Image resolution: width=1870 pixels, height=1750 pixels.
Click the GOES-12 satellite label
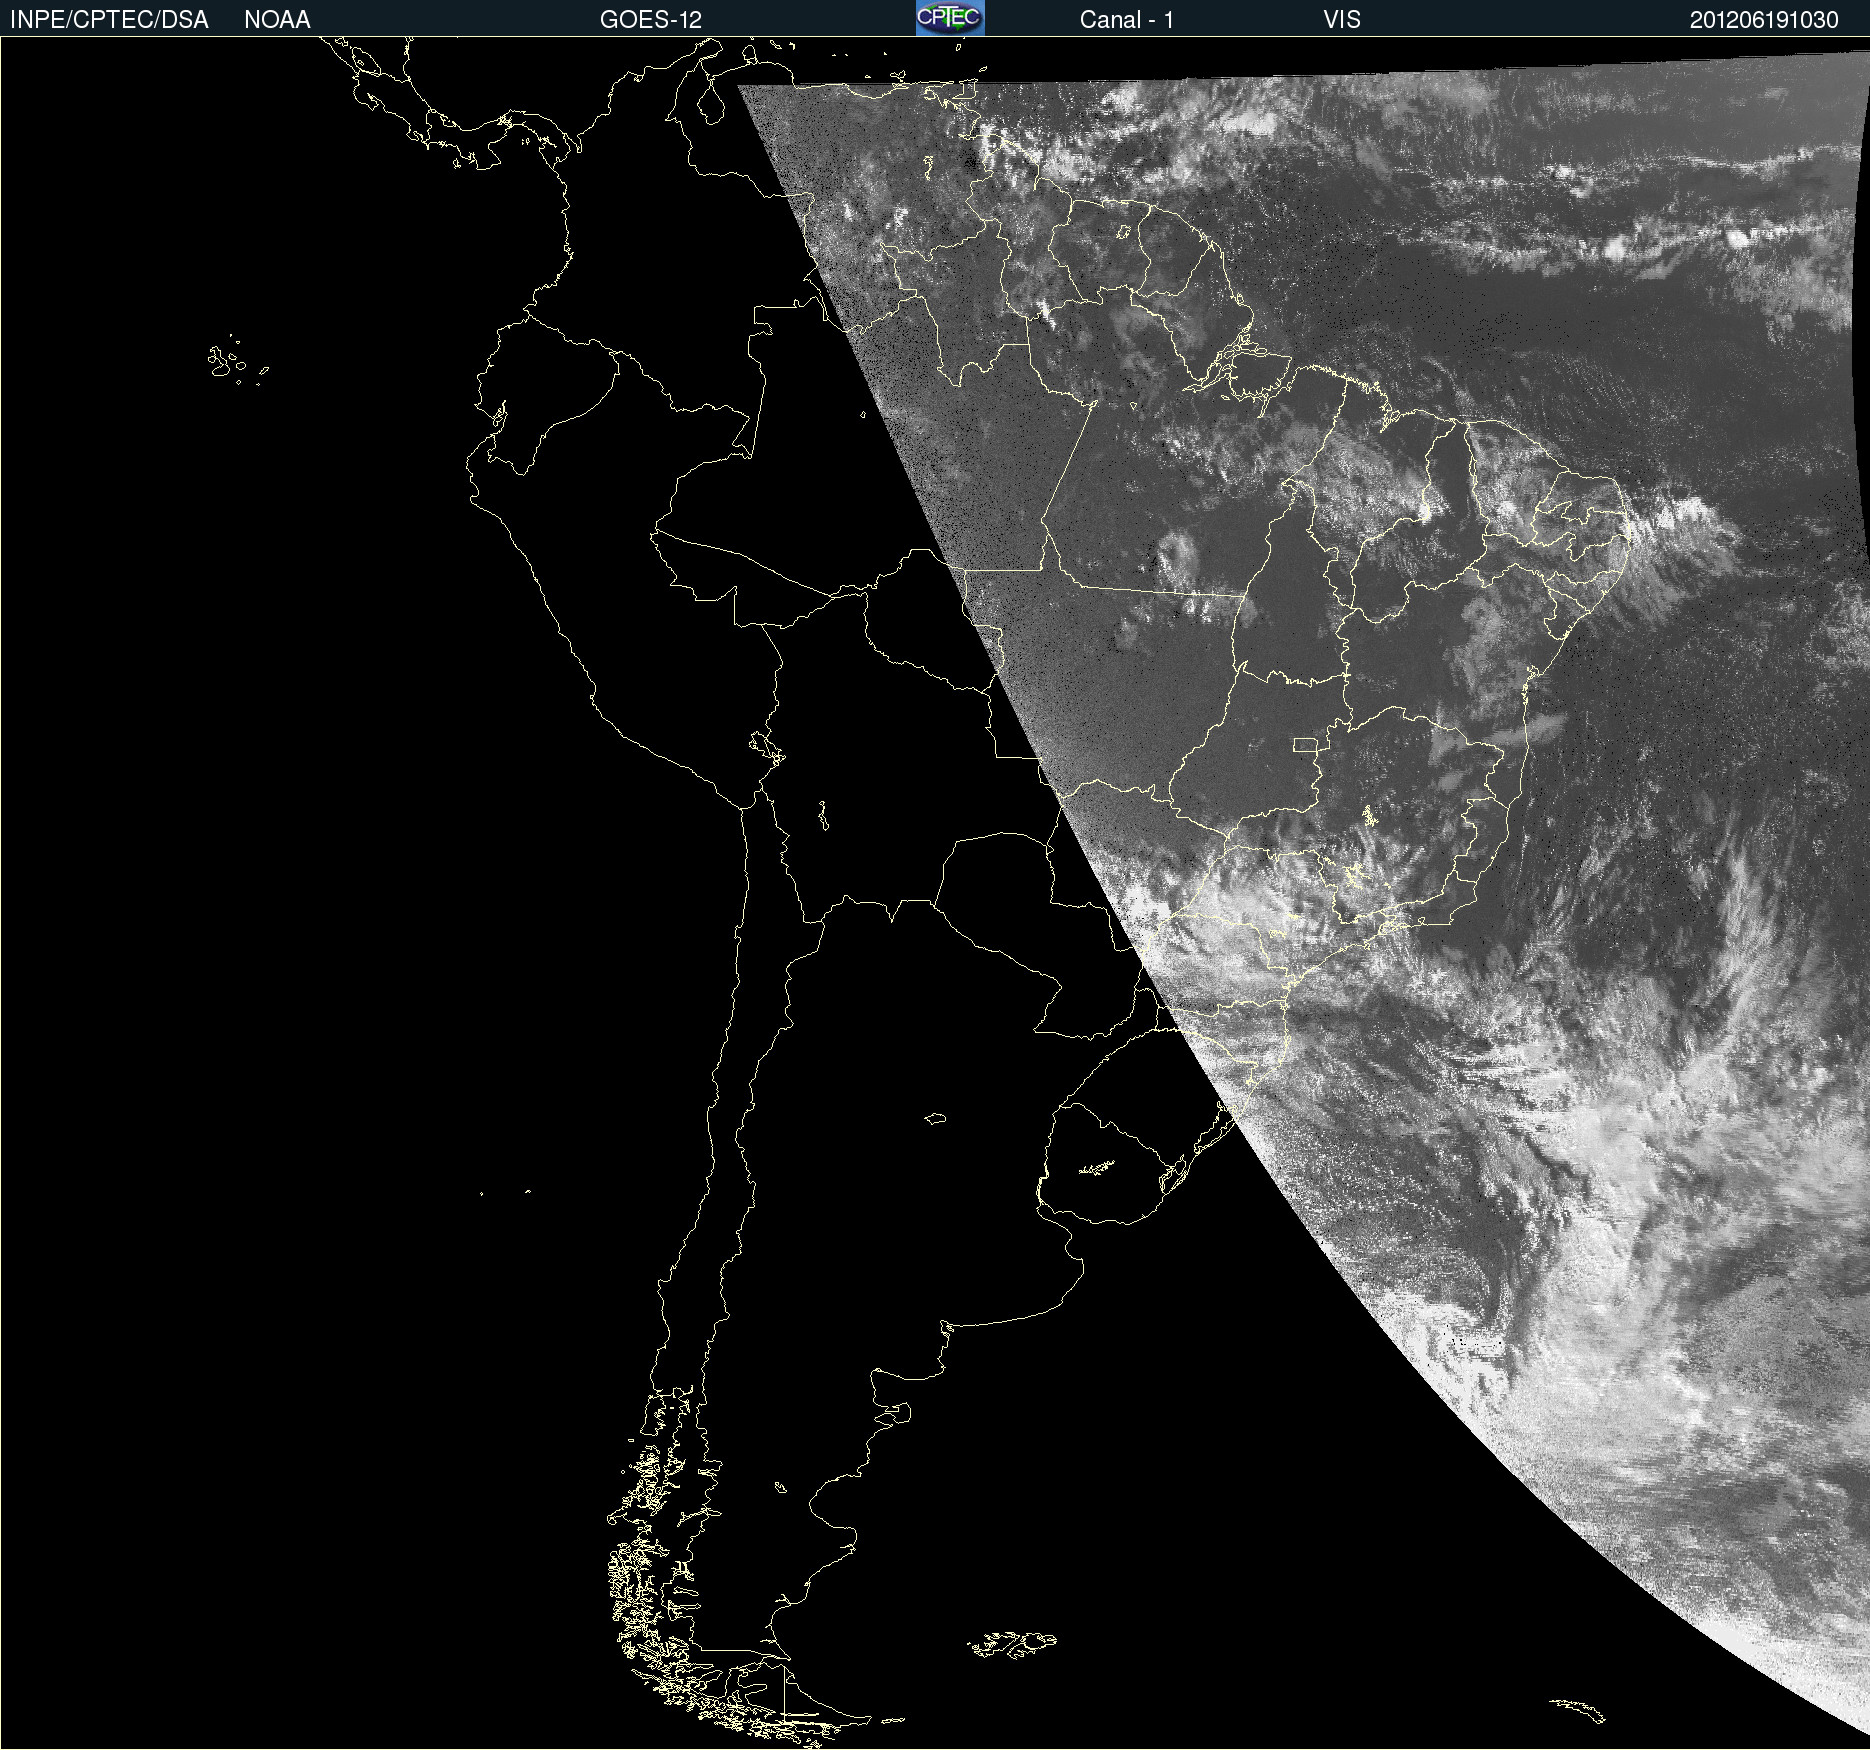651,20
